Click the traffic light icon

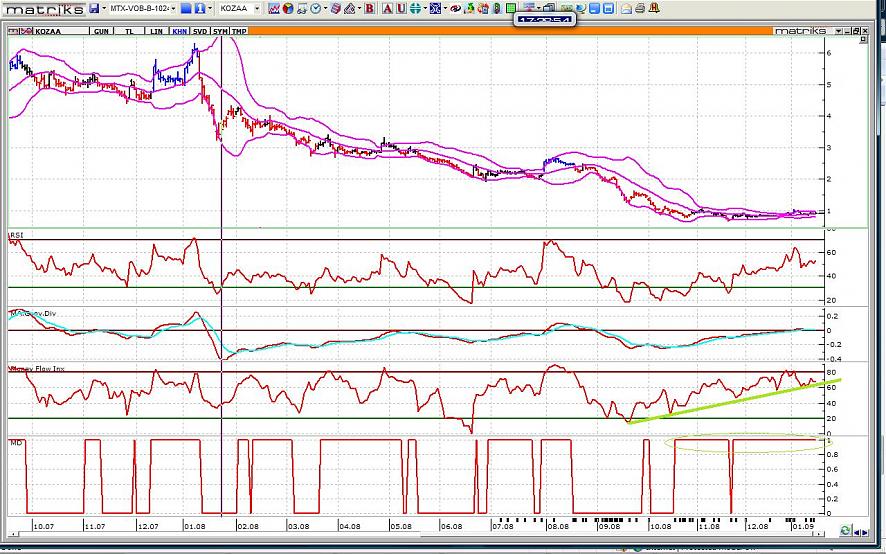[496, 8]
